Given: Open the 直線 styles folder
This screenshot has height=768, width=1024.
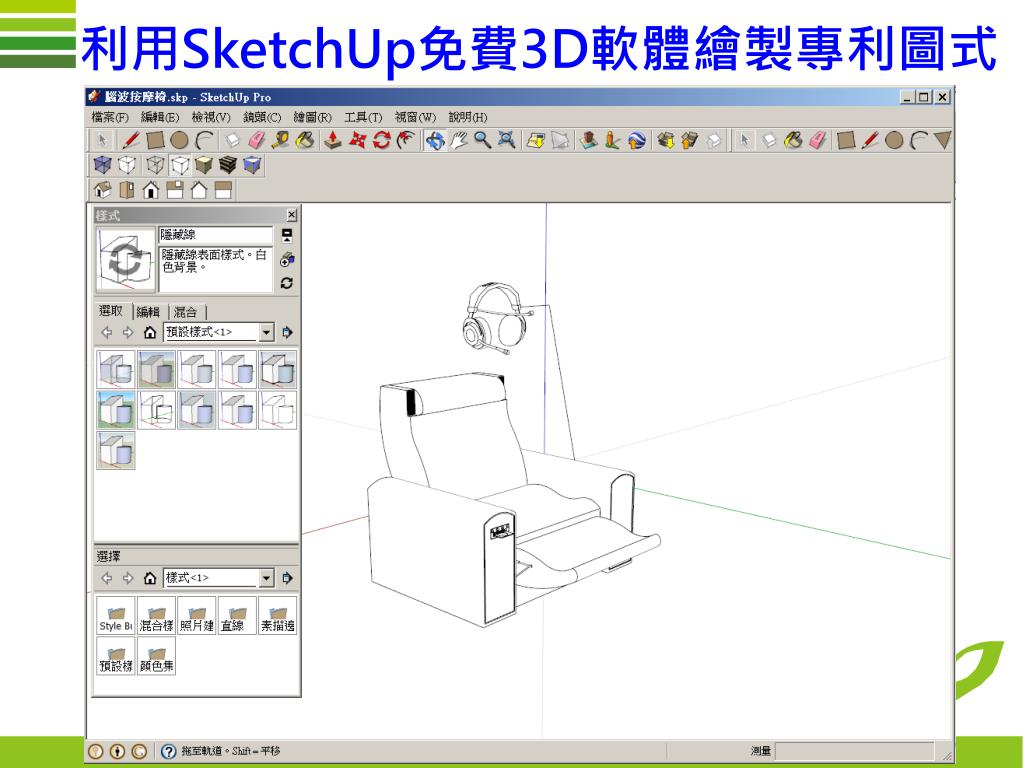Looking at the screenshot, I should pos(237,615).
